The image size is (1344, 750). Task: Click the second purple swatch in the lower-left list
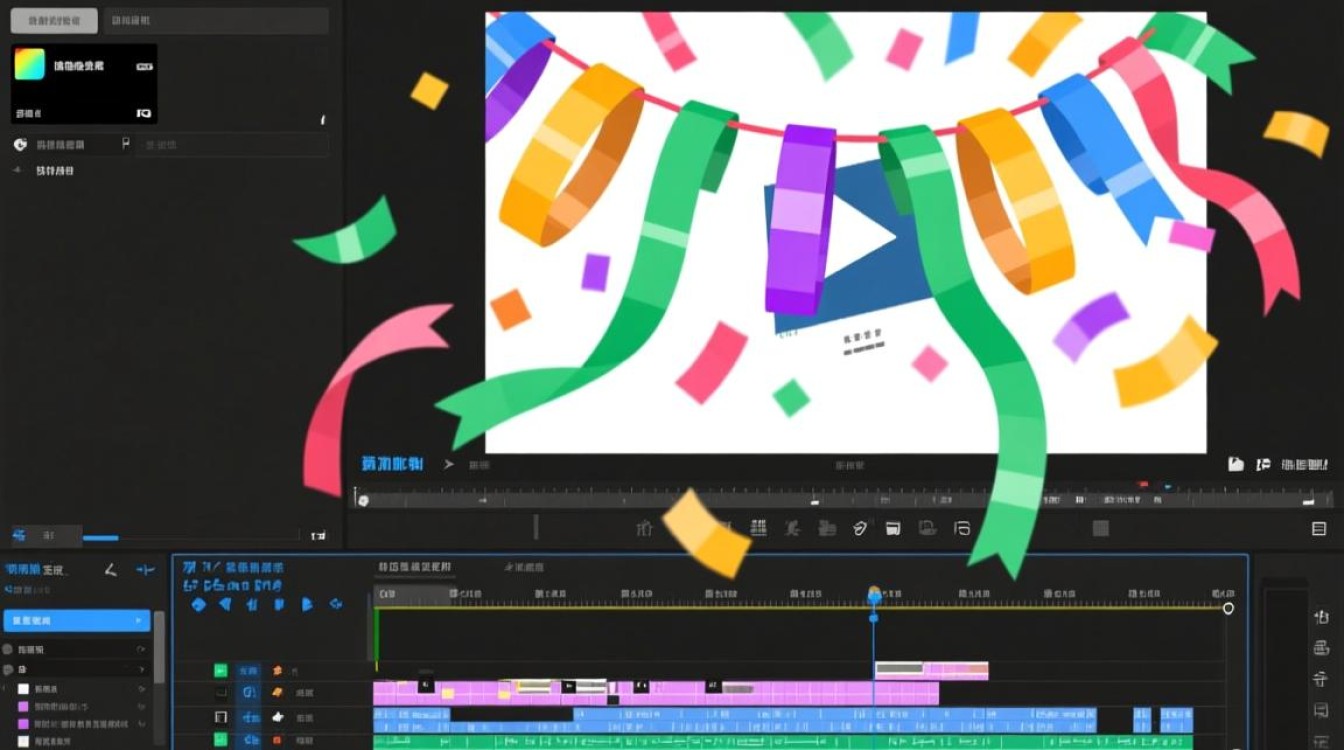click(x=23, y=723)
